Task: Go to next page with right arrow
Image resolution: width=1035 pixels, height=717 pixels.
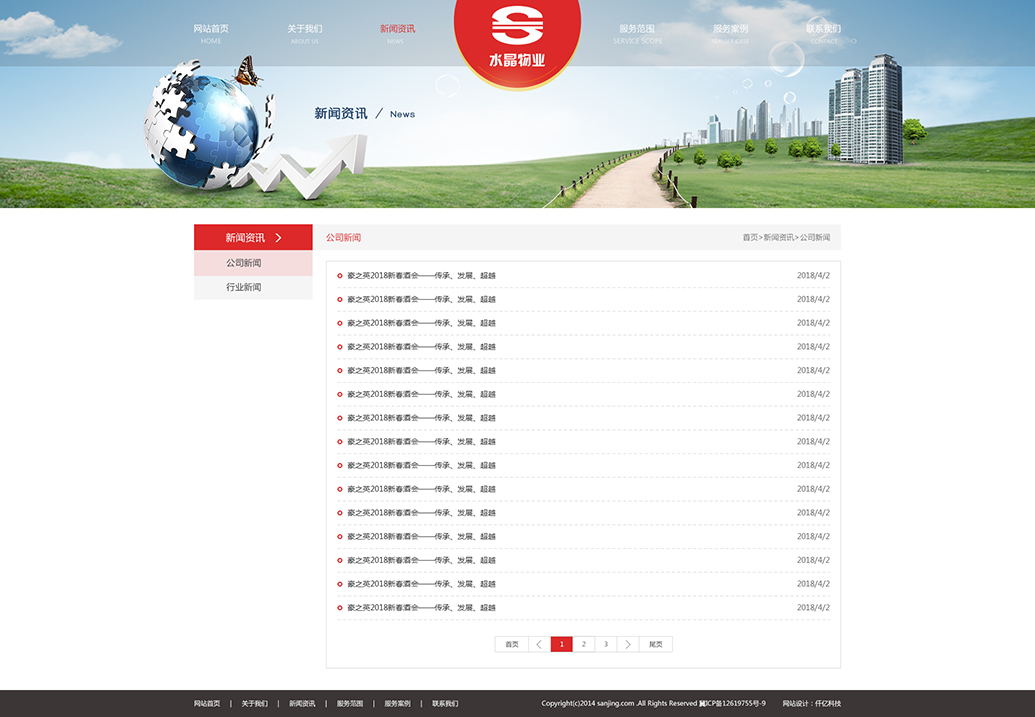Action: (x=627, y=644)
